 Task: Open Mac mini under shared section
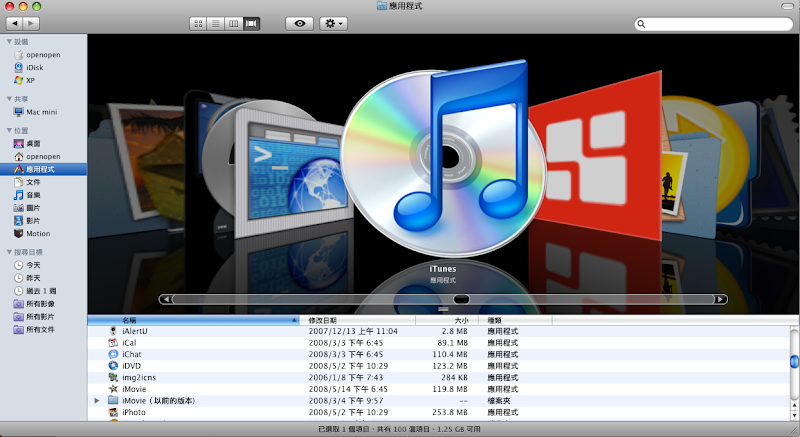pos(40,112)
